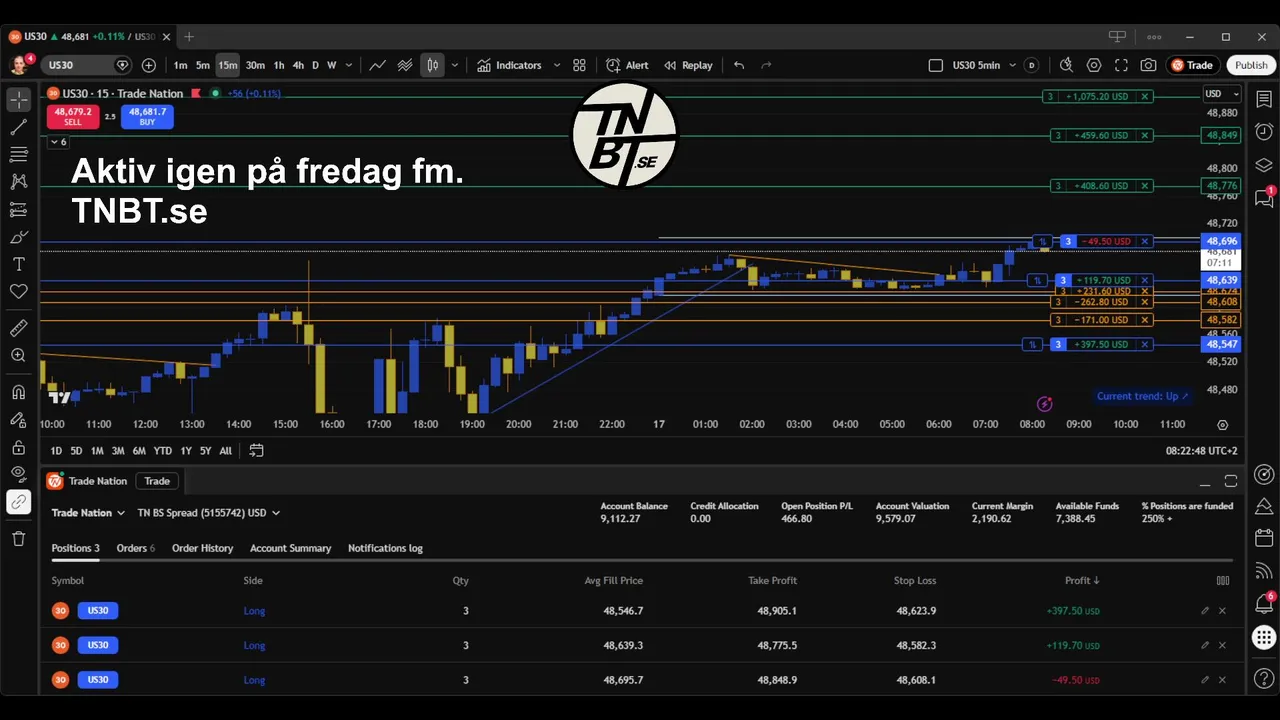Open the patterns drawing tool
This screenshot has height=720, width=1280.
[18, 182]
